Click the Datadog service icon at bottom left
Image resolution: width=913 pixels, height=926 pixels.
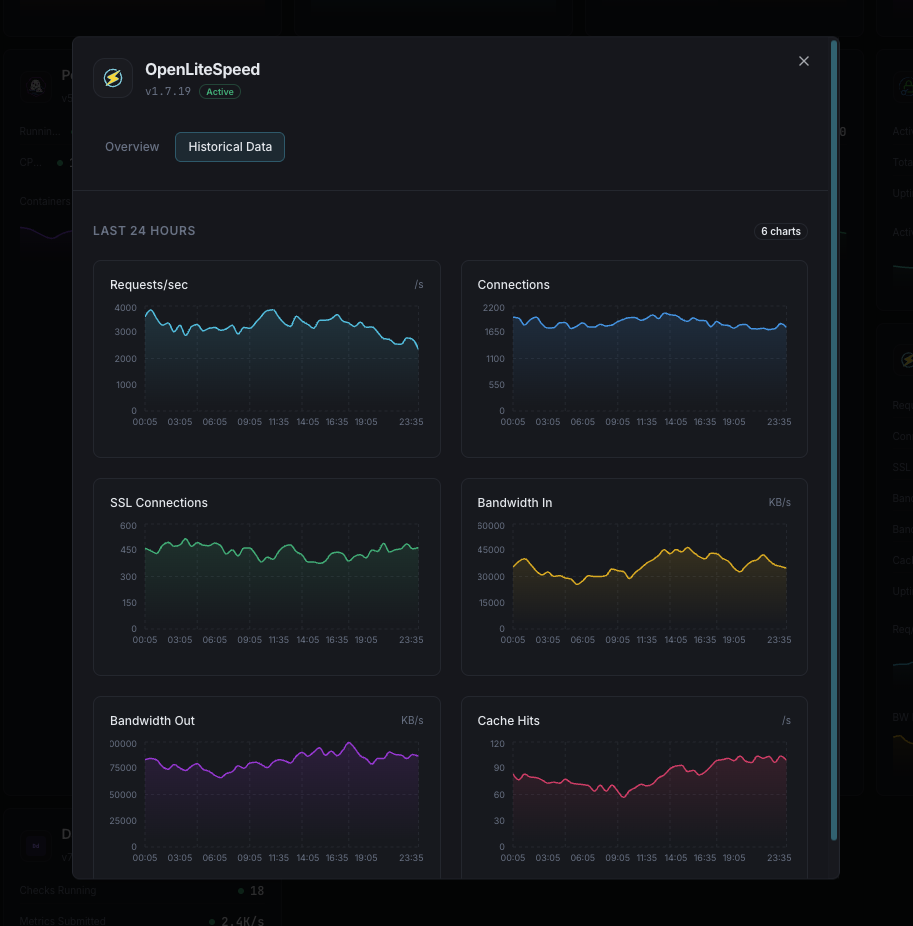[35, 845]
